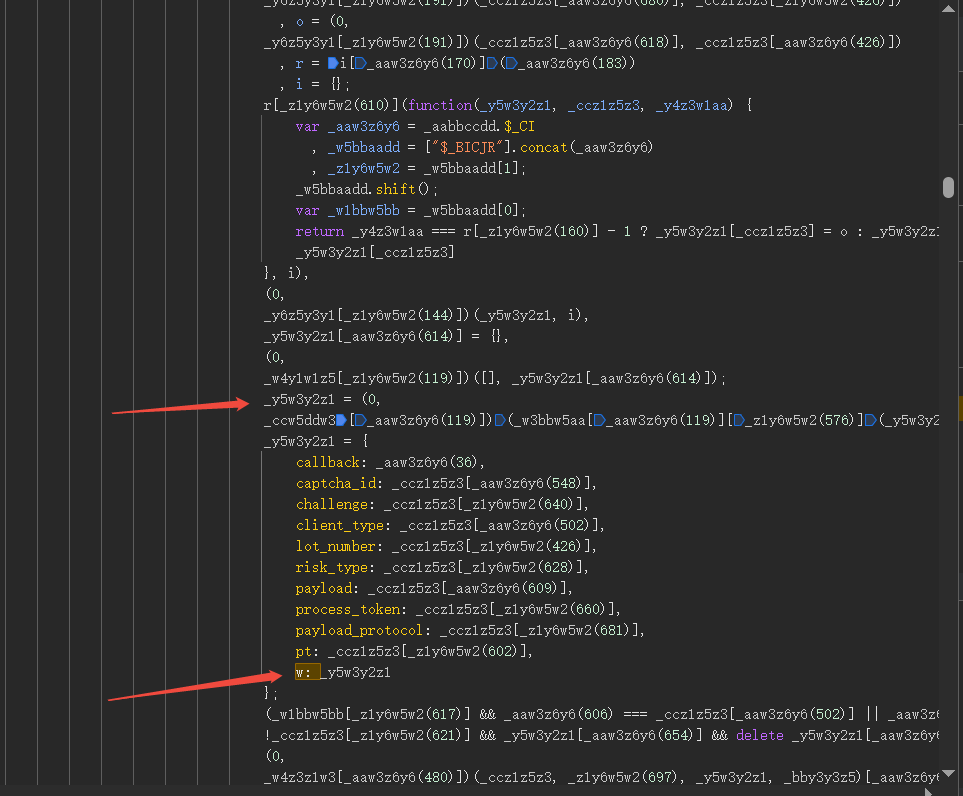Click the highlighted 'w:' property key

pos(308,672)
